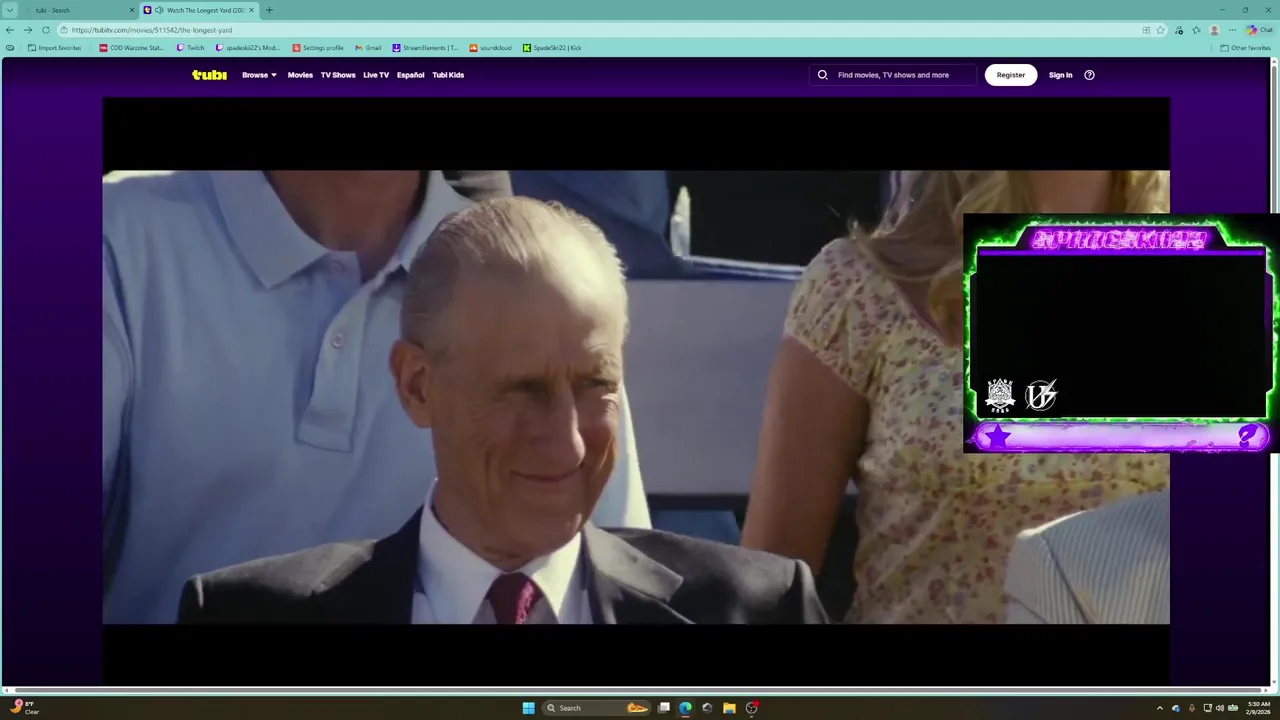Open Settings and more ellipsis menu
Screen dimensions: 1280x720
click(1232, 30)
